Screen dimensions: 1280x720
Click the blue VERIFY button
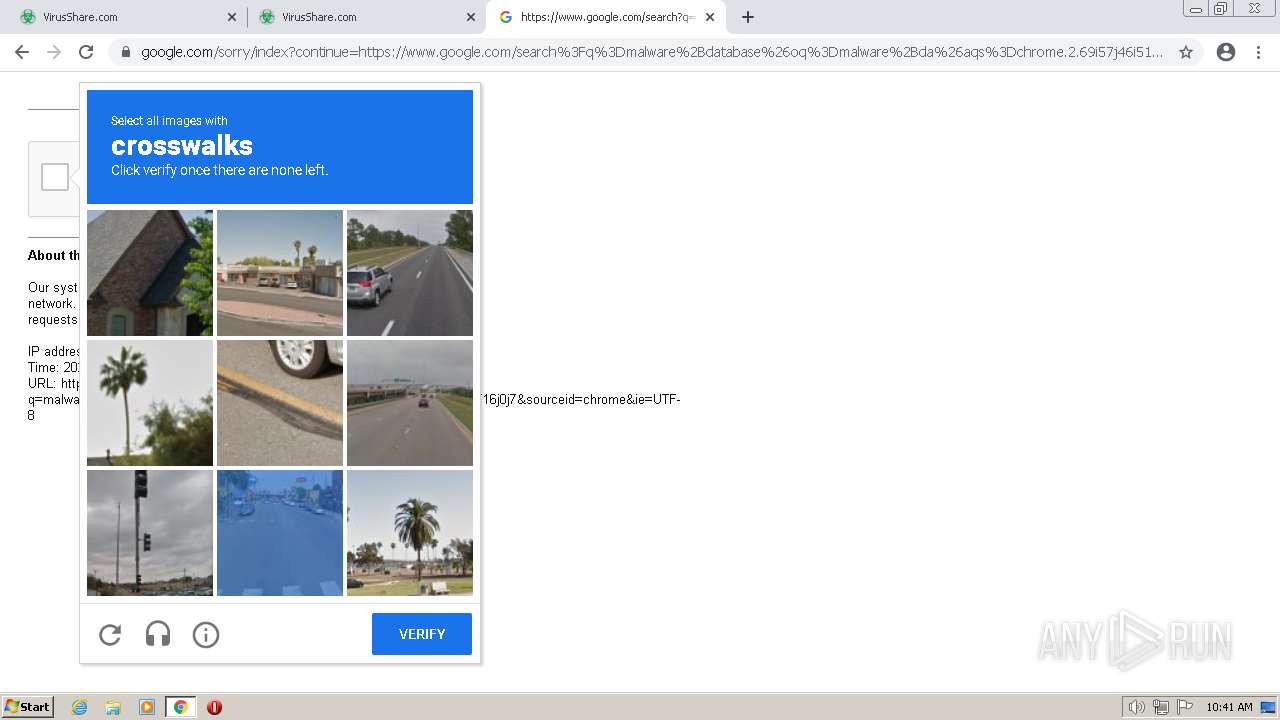coord(422,634)
